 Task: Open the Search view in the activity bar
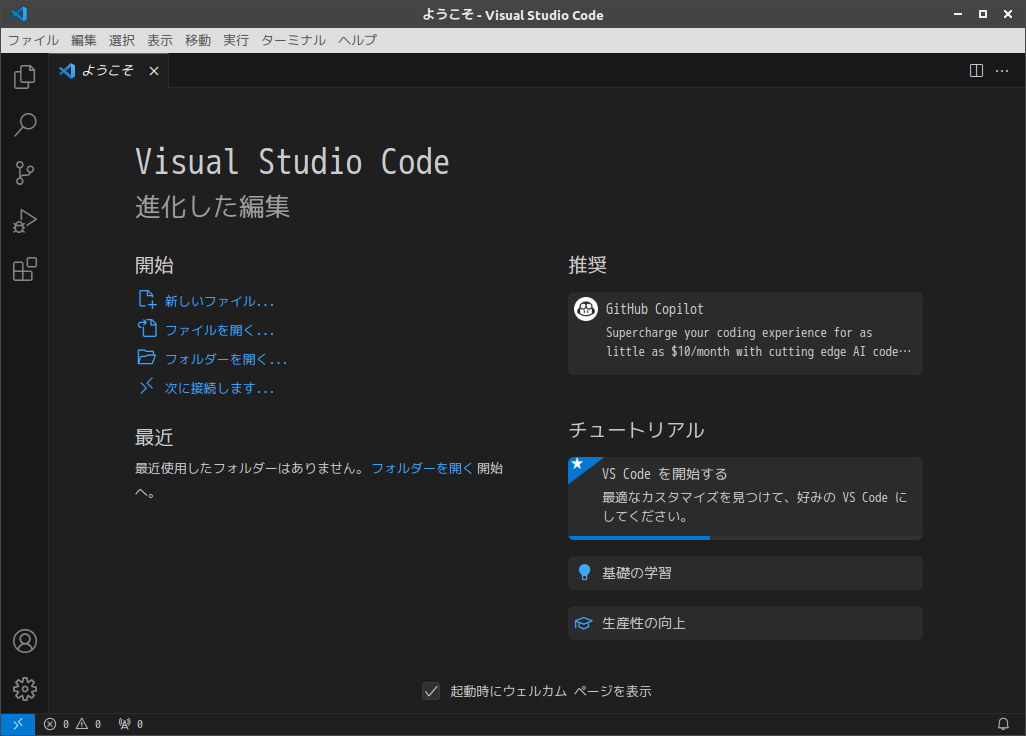point(25,124)
